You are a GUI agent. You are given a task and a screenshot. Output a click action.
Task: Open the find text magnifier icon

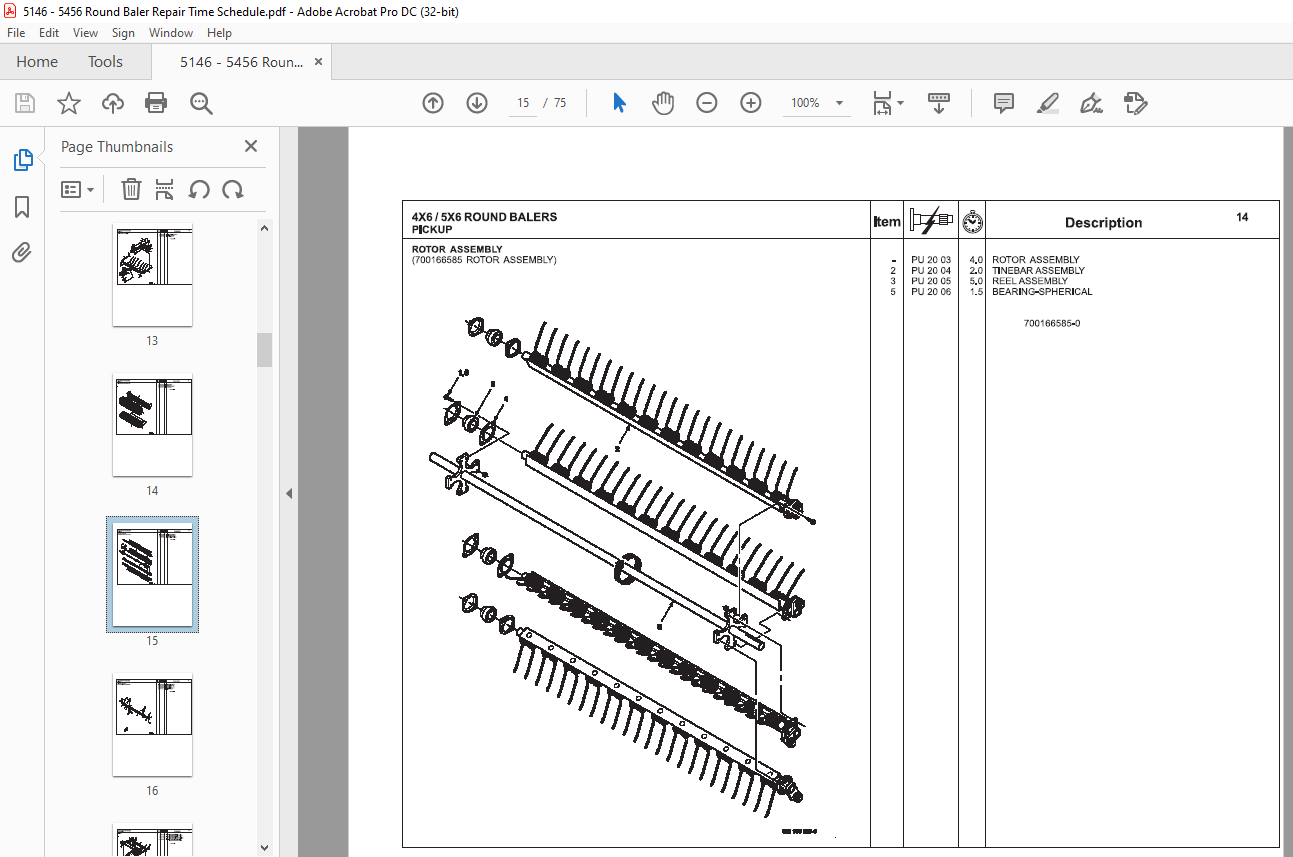(x=201, y=103)
